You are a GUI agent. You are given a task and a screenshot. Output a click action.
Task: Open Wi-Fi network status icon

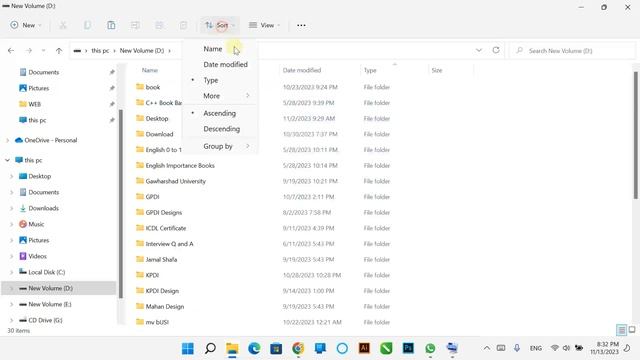tap(554, 348)
